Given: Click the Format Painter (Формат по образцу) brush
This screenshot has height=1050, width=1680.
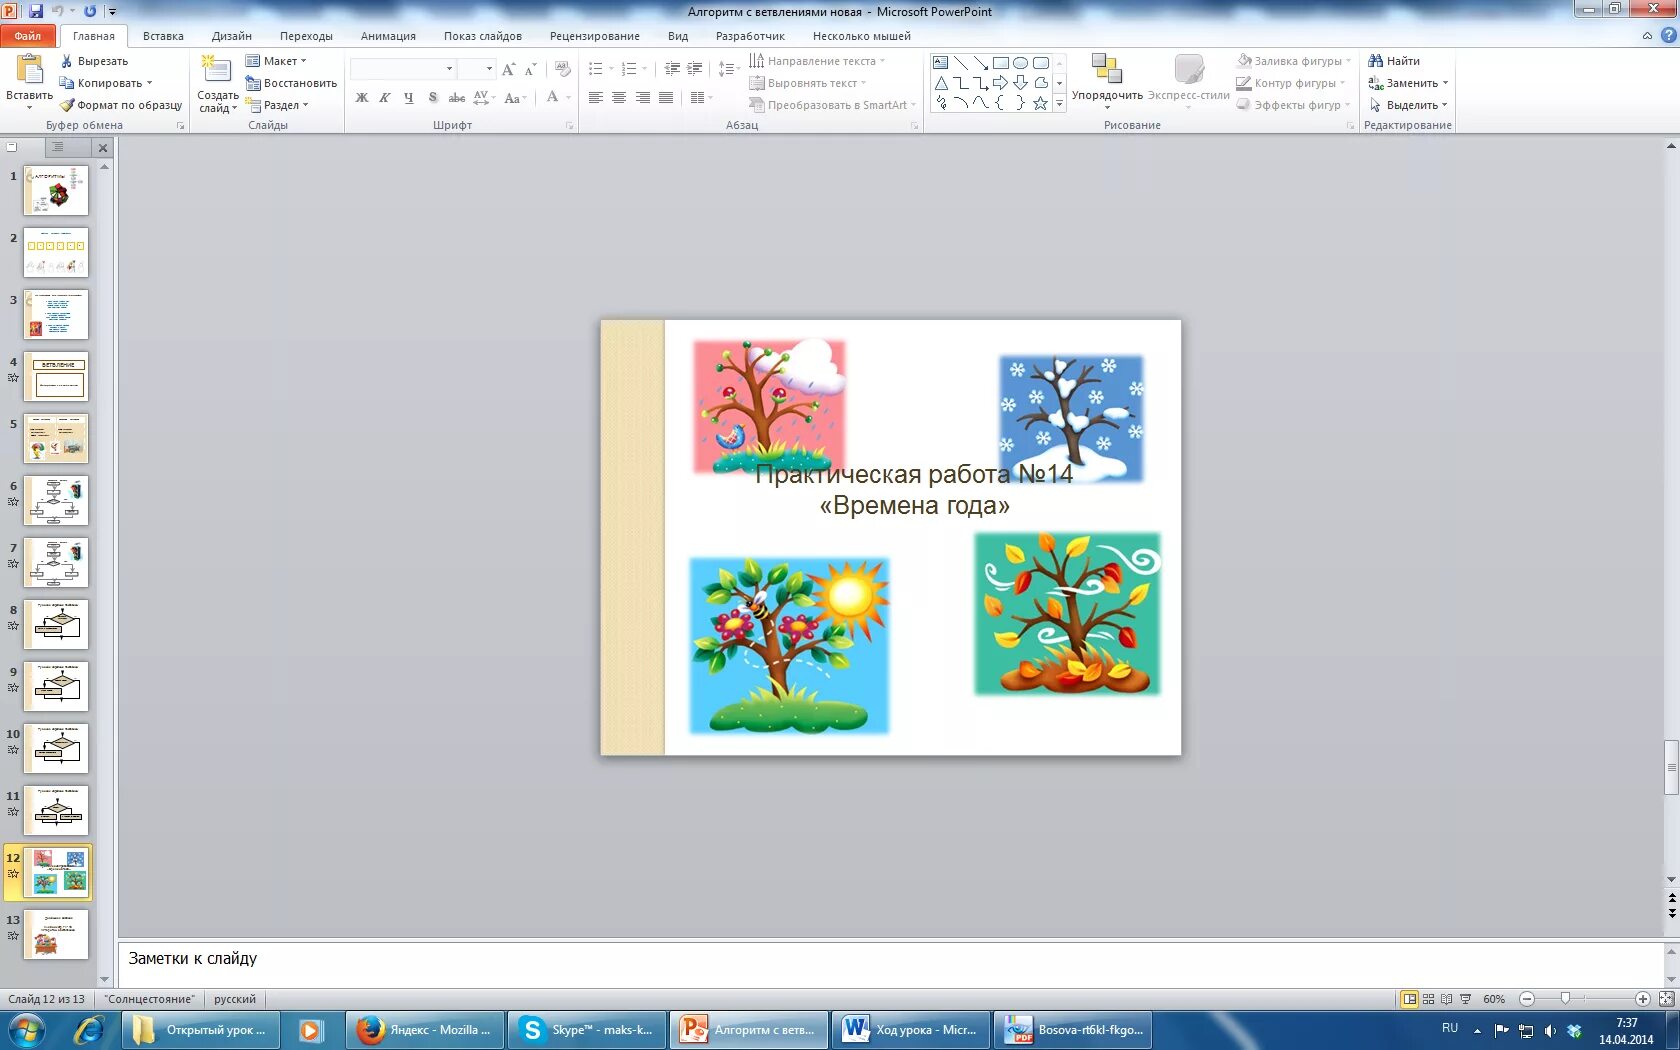Looking at the screenshot, I should 67,105.
